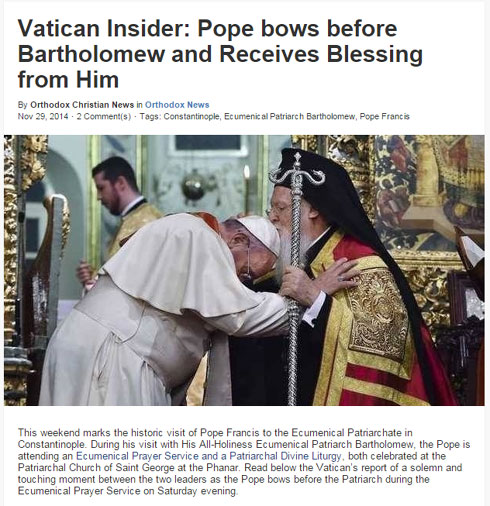Image resolution: width=490 pixels, height=506 pixels.
Task: Select the Ecumenical Patriarch Bartholomew tag
Action: pyautogui.click(x=290, y=116)
